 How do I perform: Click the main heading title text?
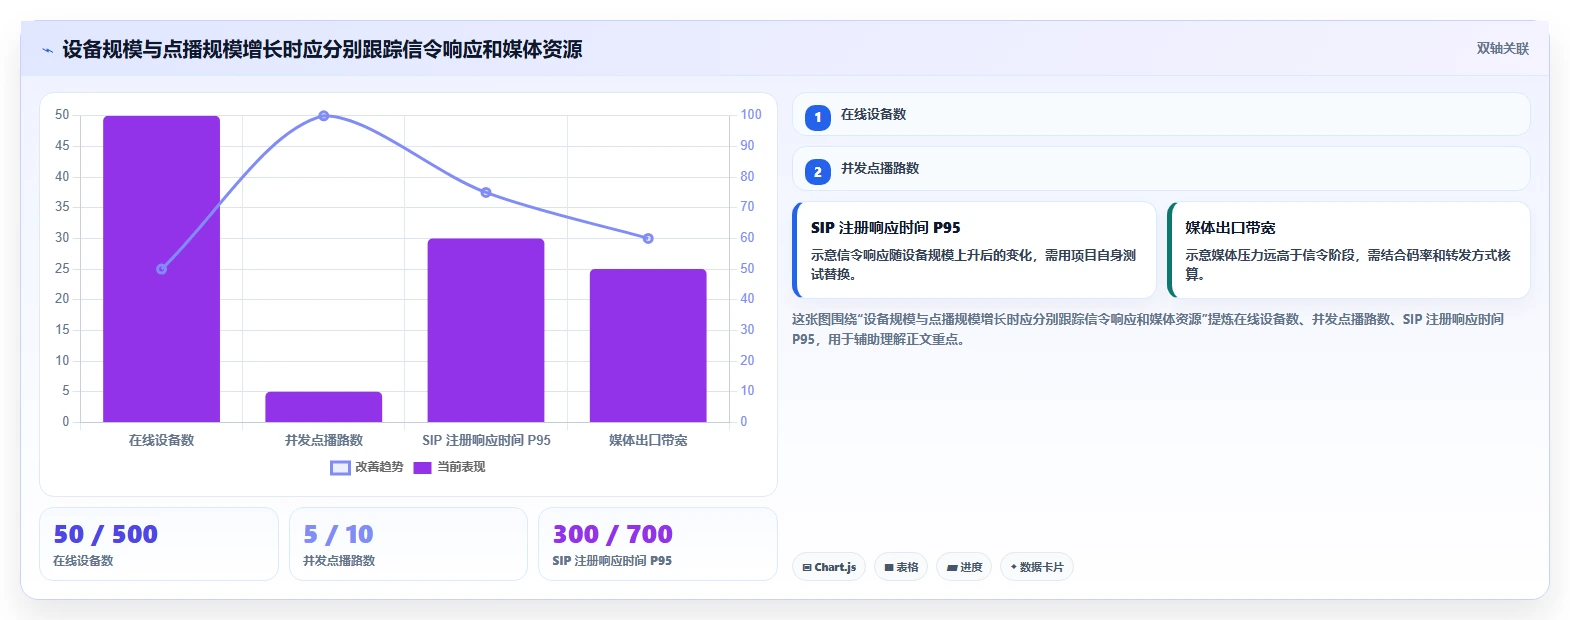[322, 49]
